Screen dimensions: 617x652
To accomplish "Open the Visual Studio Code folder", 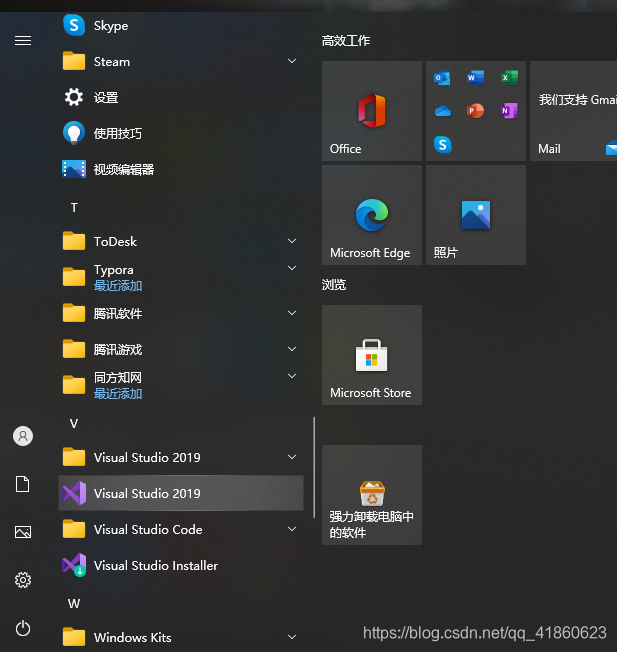I will point(181,529).
